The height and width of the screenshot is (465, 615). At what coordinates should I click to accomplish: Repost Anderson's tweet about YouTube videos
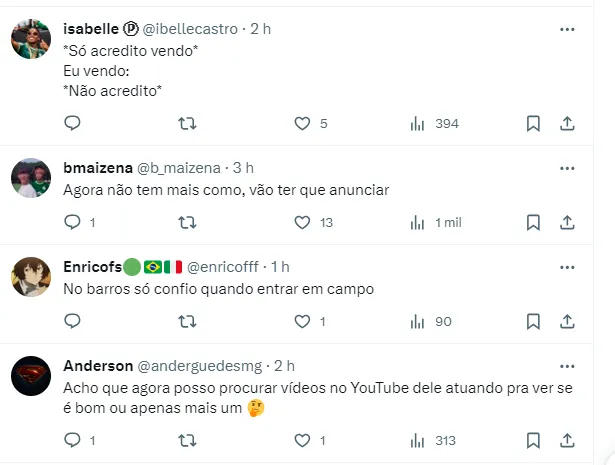coord(187,440)
